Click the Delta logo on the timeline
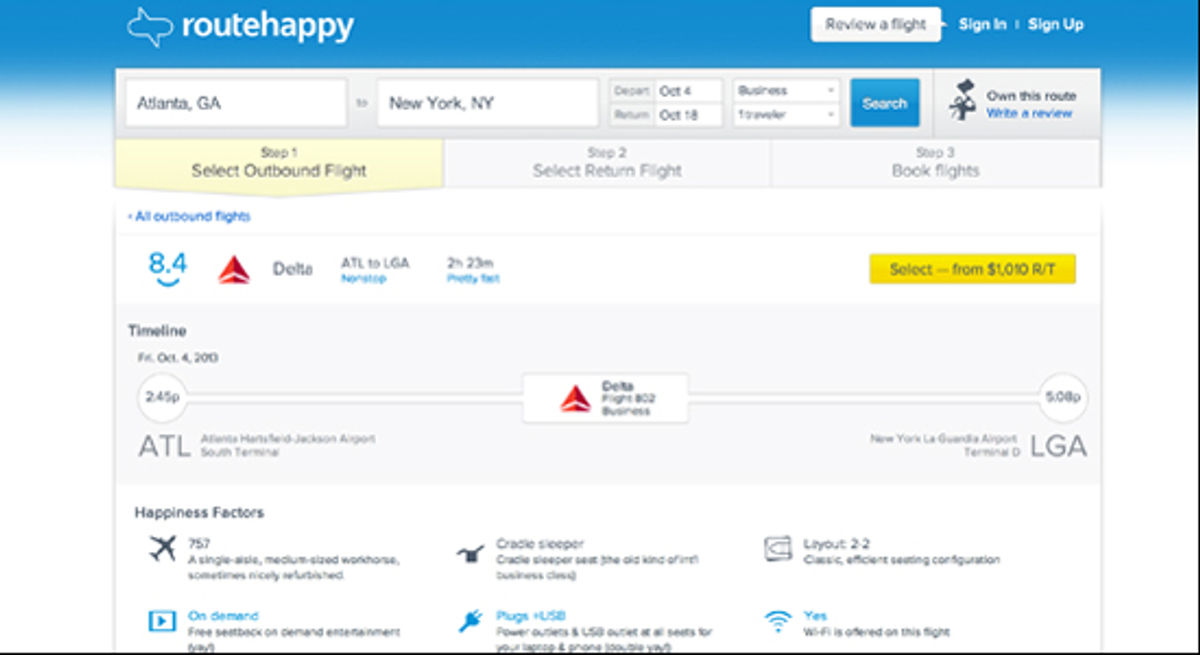Screen dimensions: 1200x655 point(576,396)
